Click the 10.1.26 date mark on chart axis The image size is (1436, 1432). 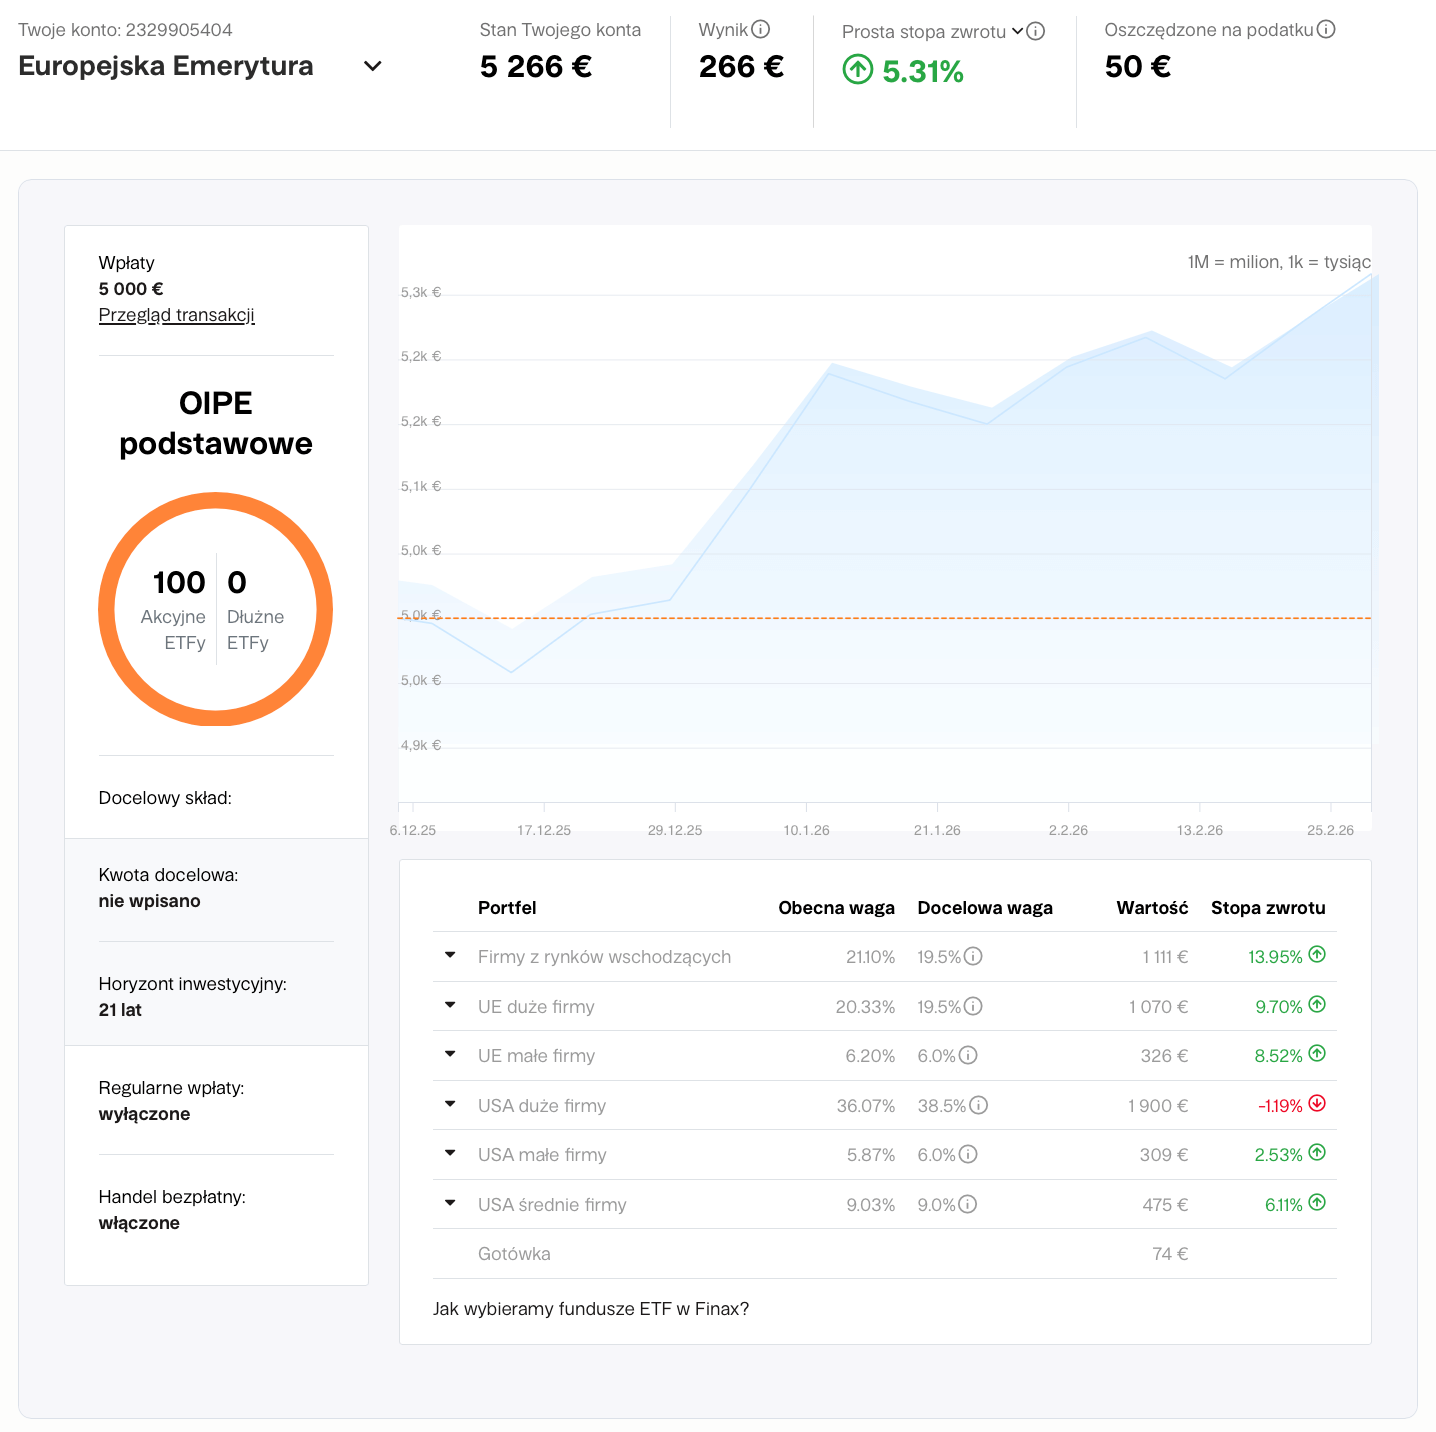(806, 829)
